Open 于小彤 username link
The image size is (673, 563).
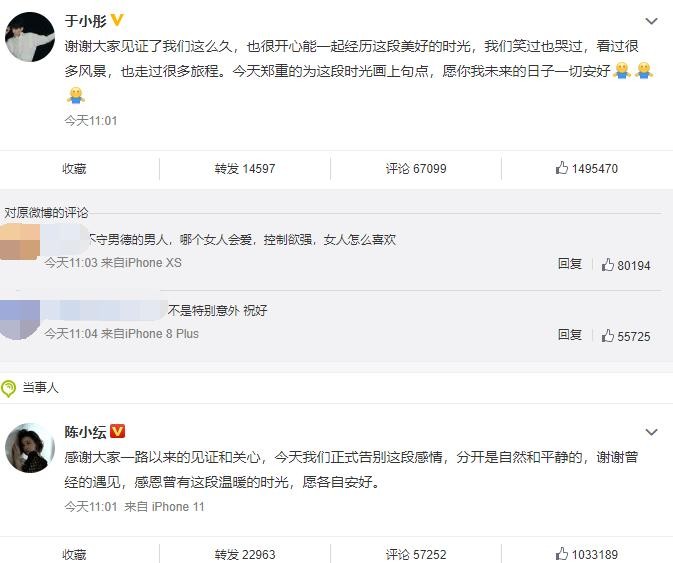[x=85, y=20]
